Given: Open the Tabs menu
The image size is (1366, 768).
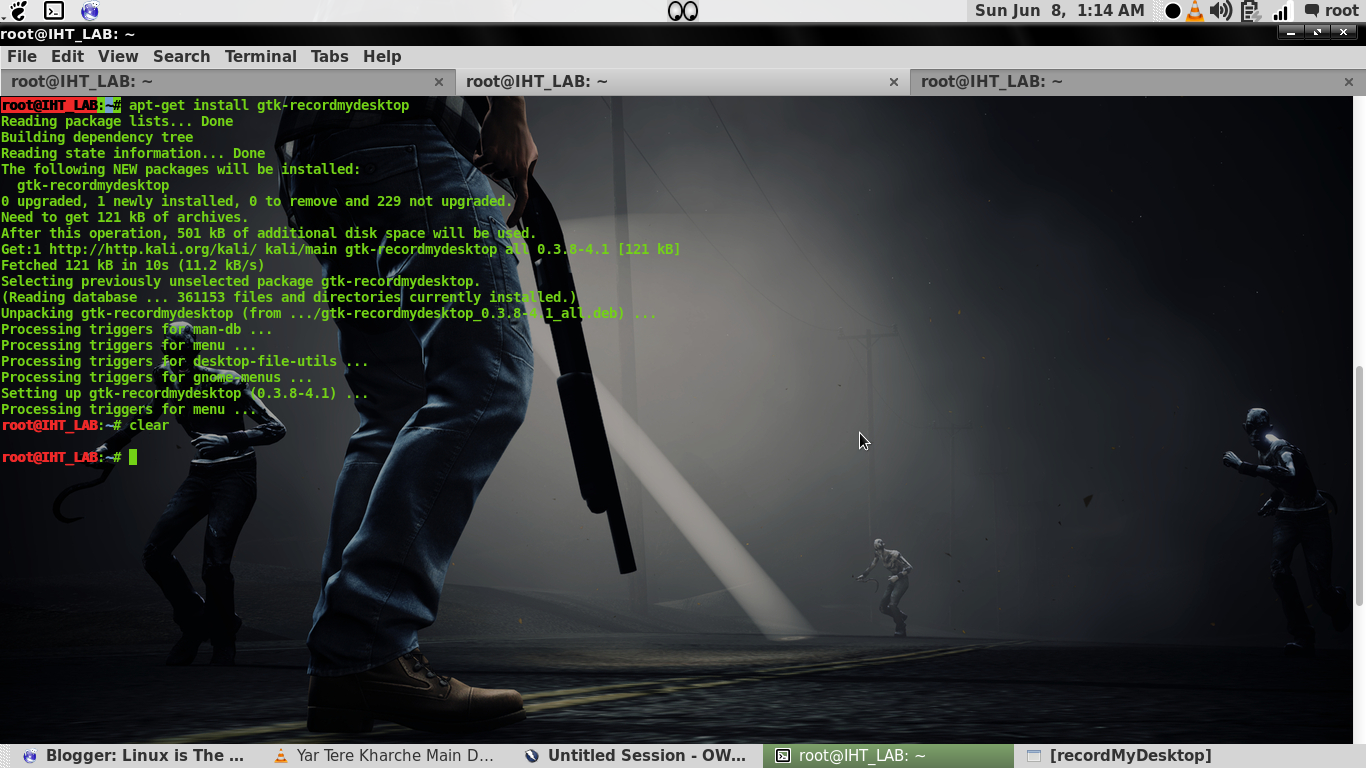Looking at the screenshot, I should (329, 57).
